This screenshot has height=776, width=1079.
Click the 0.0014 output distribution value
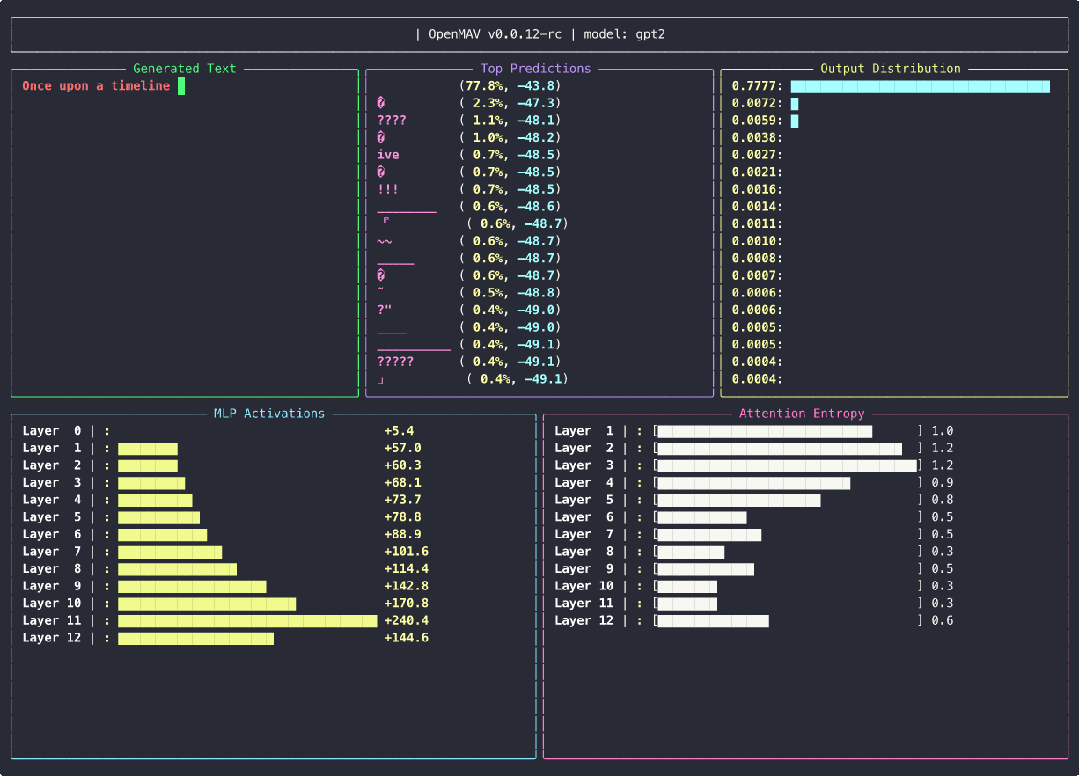[x=757, y=206]
